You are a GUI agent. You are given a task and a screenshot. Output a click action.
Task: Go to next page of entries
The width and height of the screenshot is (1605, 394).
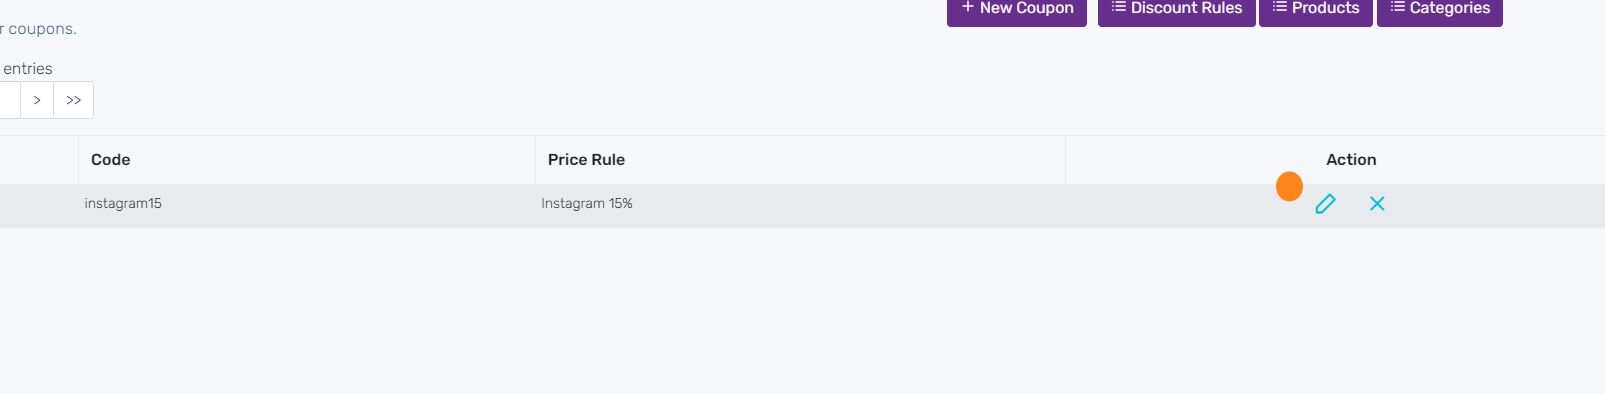tap(37, 100)
